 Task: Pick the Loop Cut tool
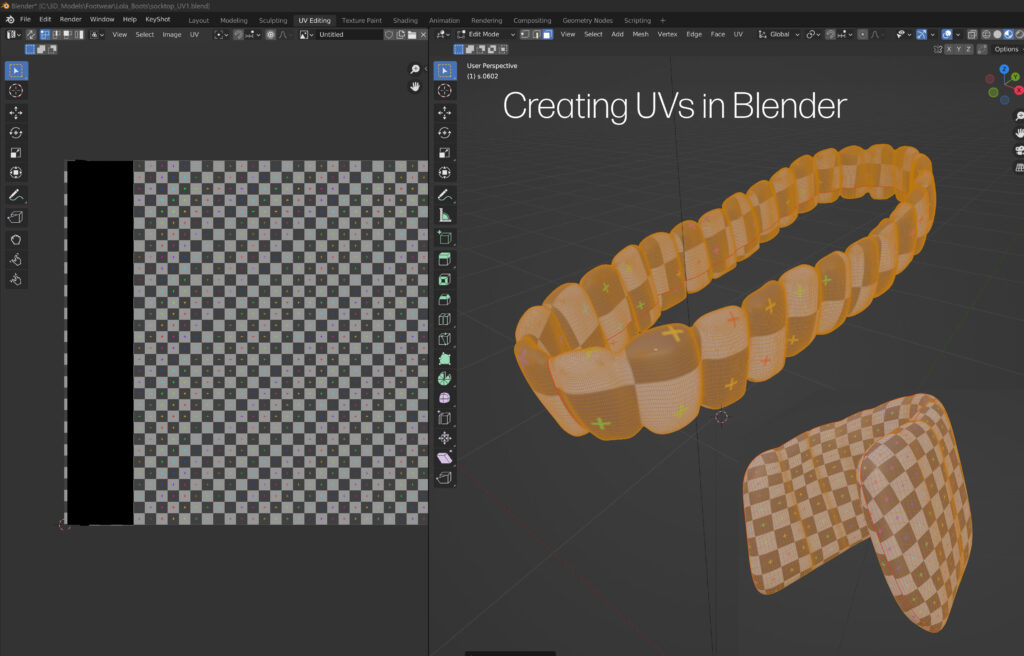pyautogui.click(x=445, y=320)
